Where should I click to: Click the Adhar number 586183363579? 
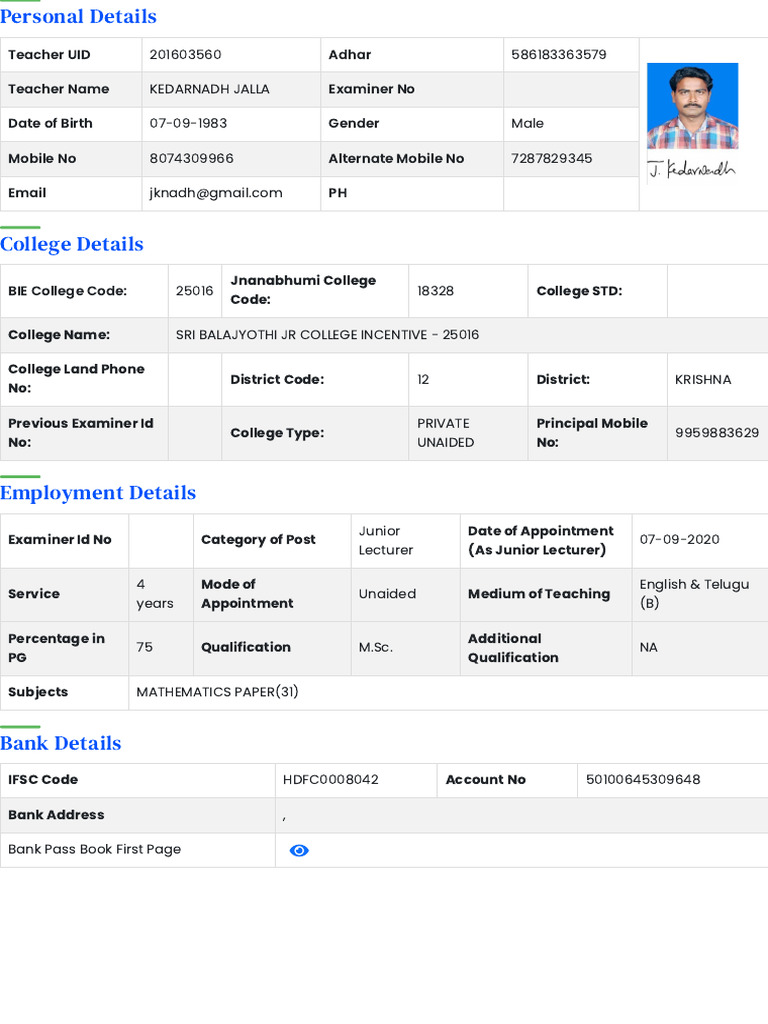click(x=559, y=55)
